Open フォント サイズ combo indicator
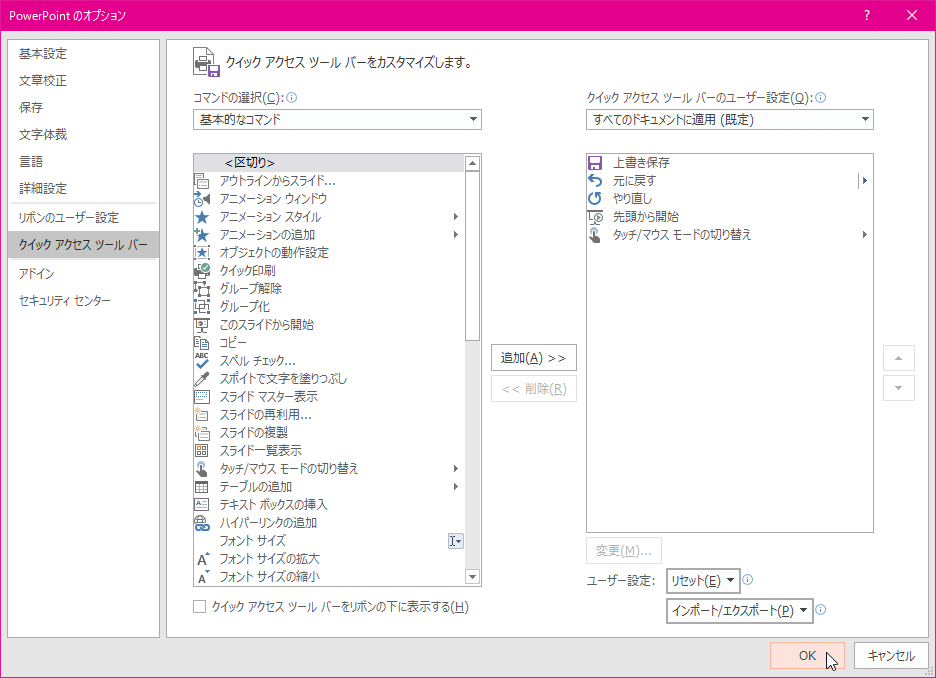Screen dimensions: 936x678 pos(455,541)
